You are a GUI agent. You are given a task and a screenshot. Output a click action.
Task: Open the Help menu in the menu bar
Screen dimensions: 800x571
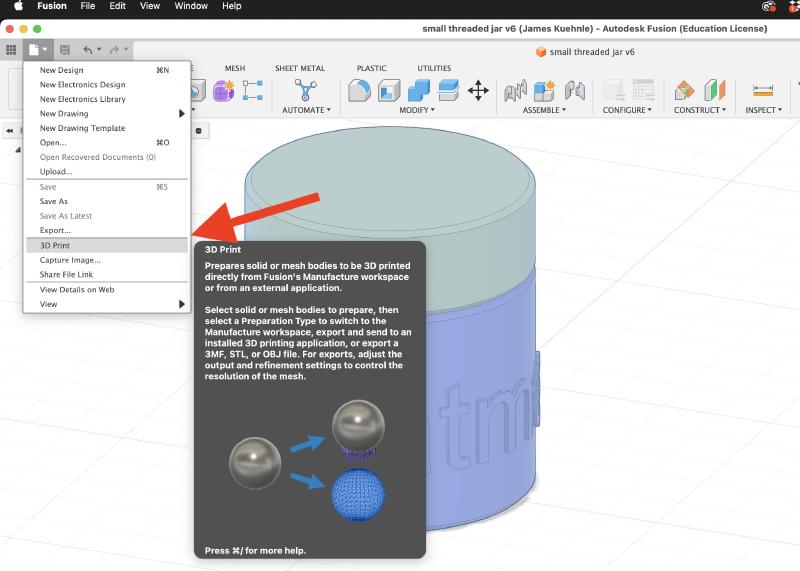231,6
